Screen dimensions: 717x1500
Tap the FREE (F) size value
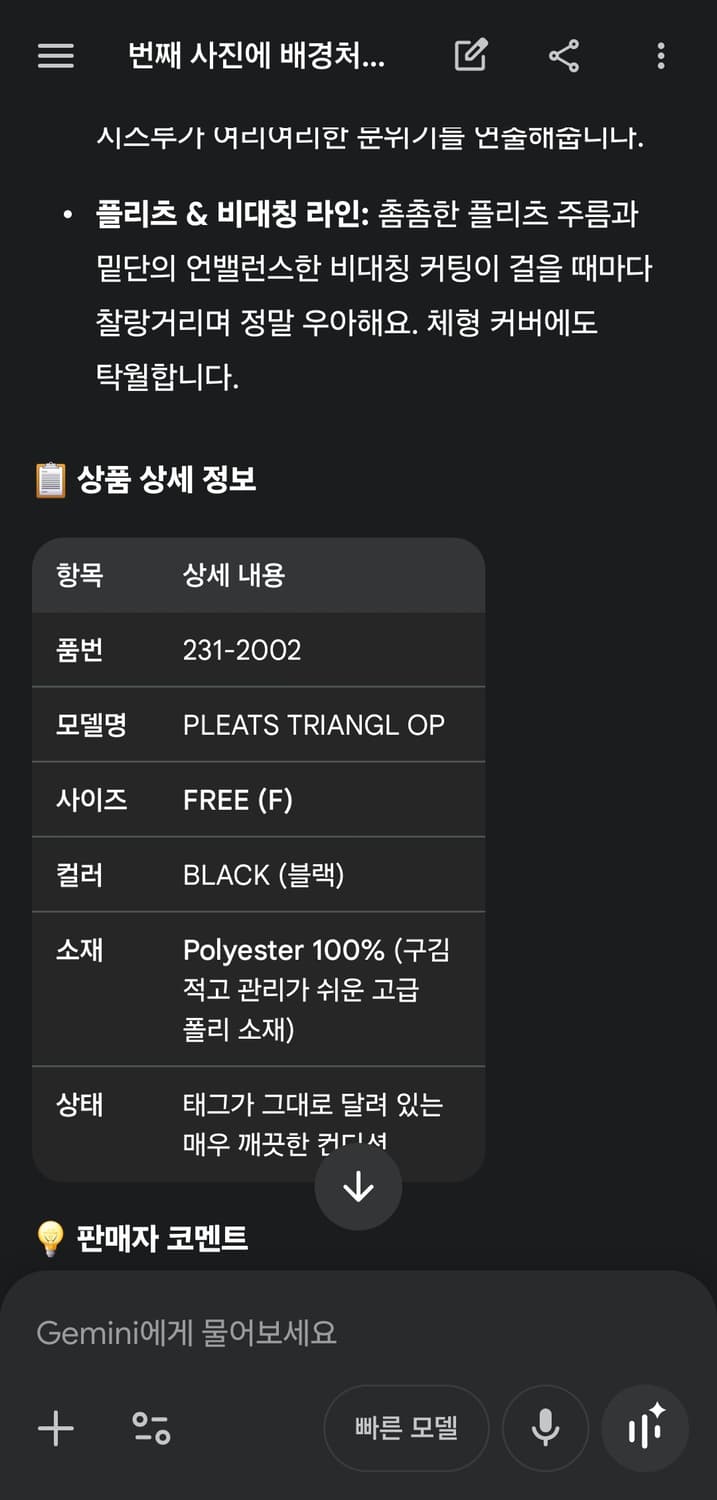[238, 800]
